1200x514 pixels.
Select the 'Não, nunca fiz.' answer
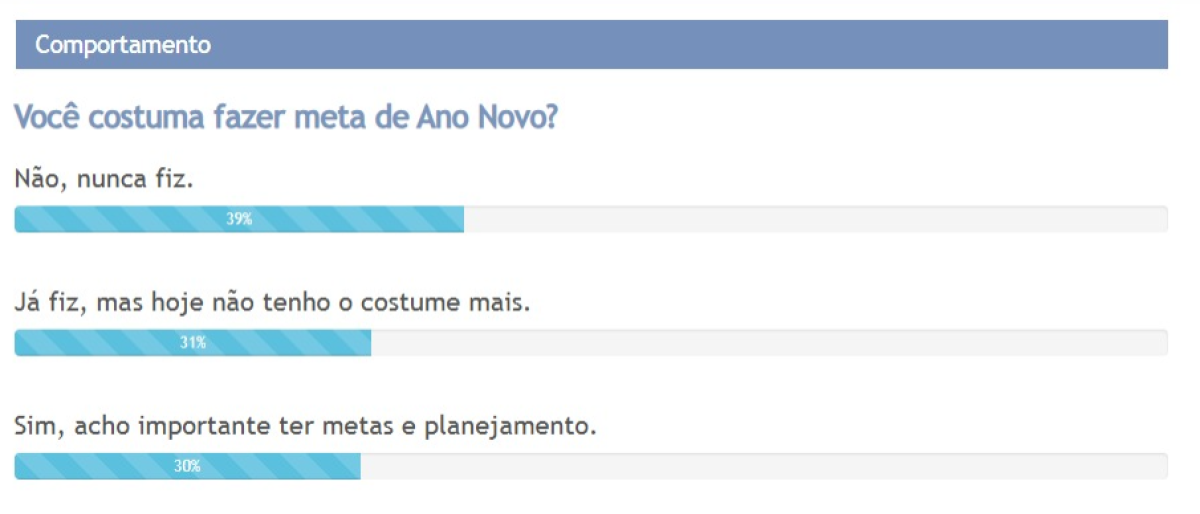[103, 180]
